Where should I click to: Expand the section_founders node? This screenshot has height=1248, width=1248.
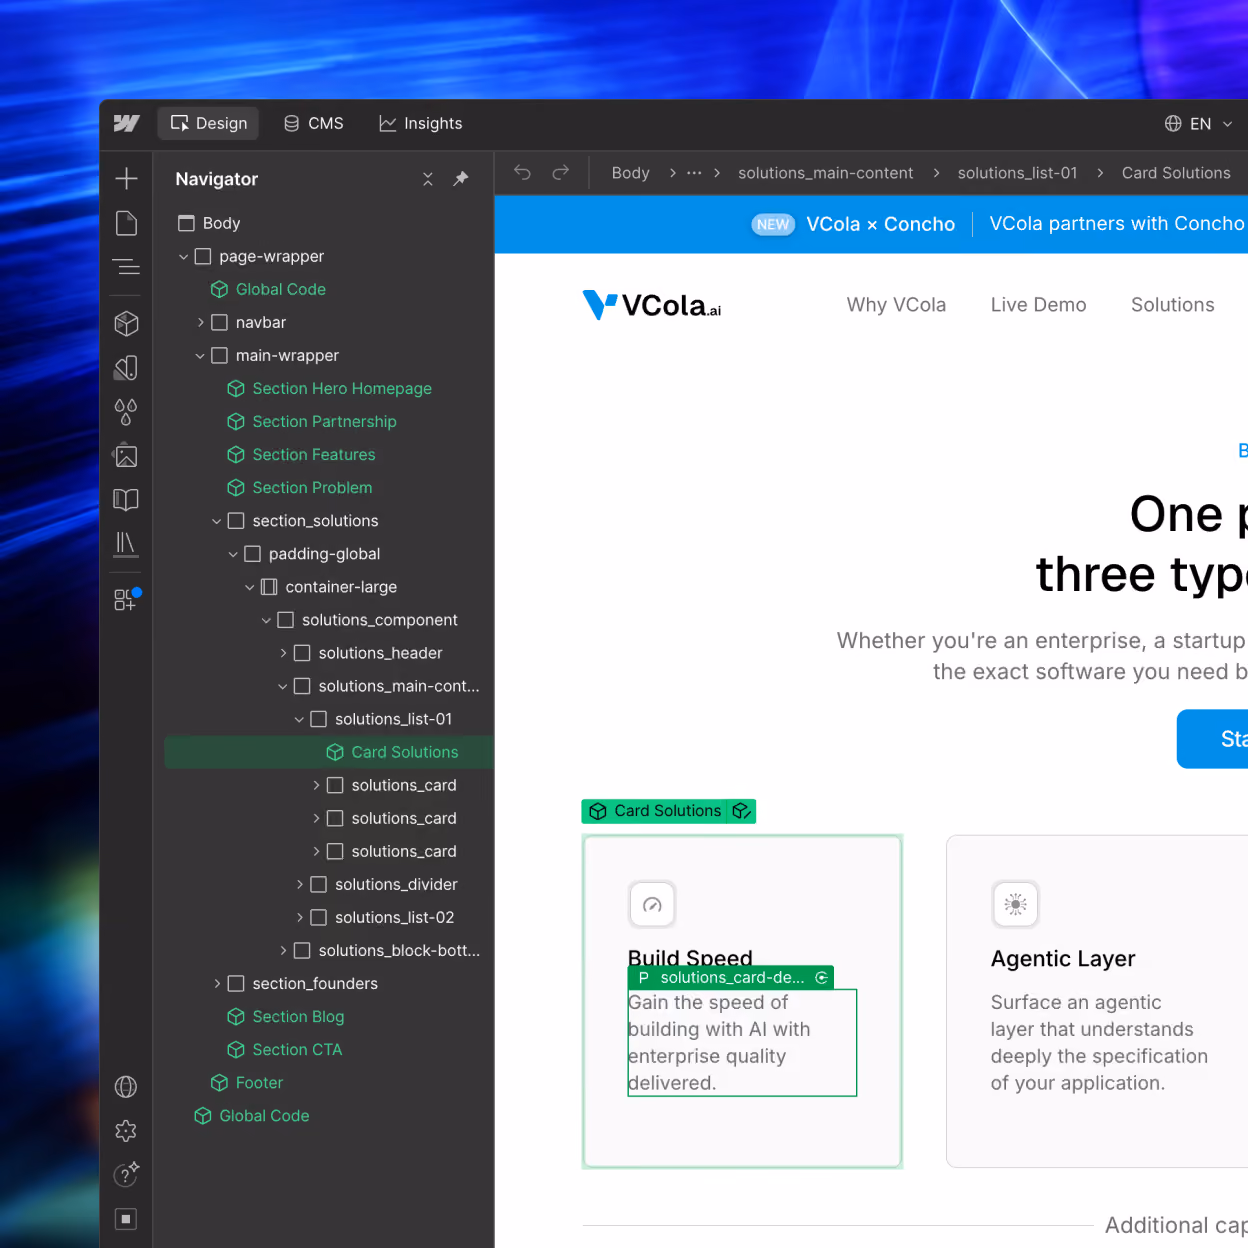pos(217,984)
